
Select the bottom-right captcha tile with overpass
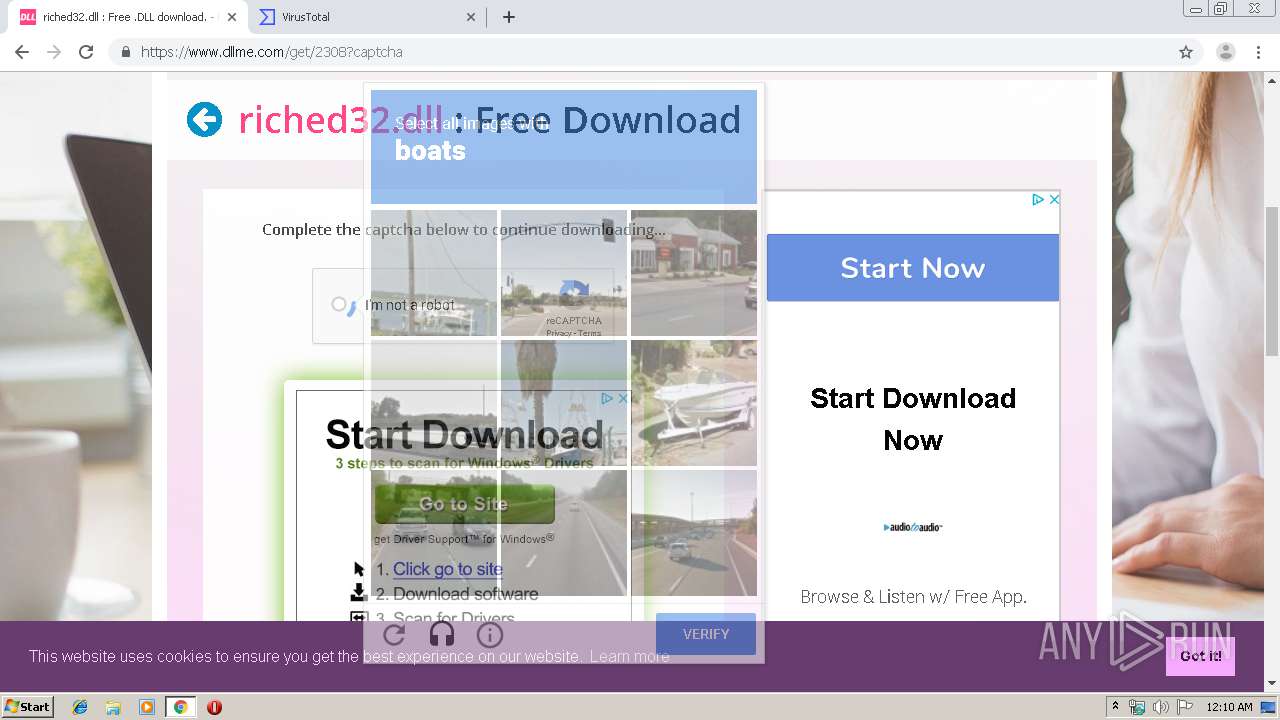(x=694, y=533)
